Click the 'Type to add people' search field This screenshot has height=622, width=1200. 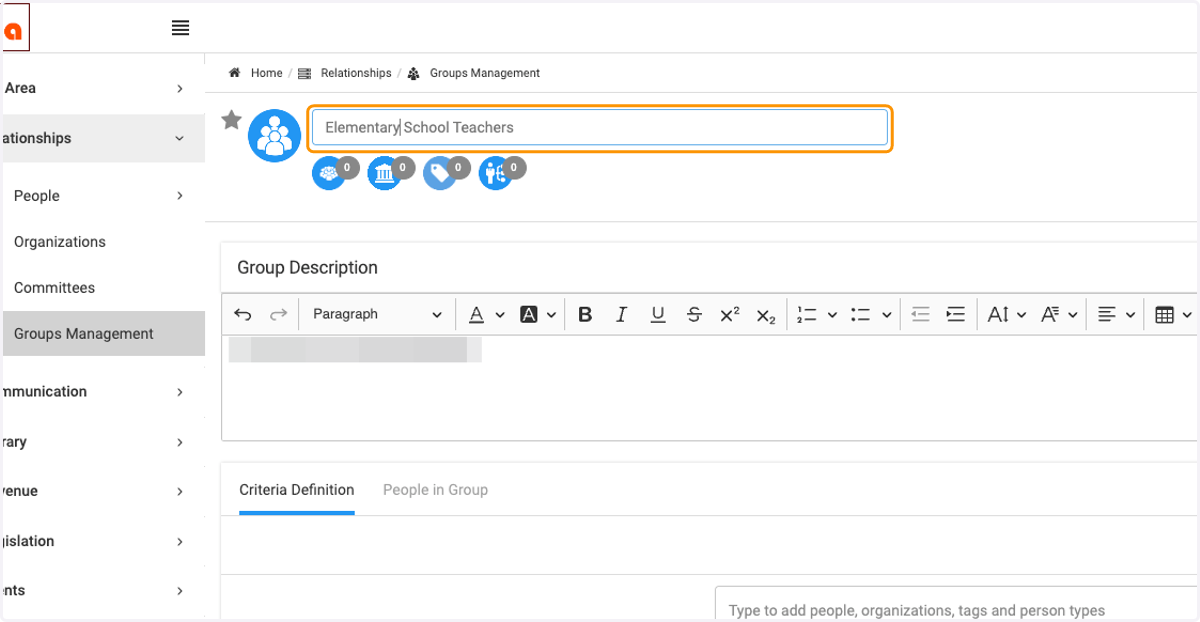tap(957, 605)
